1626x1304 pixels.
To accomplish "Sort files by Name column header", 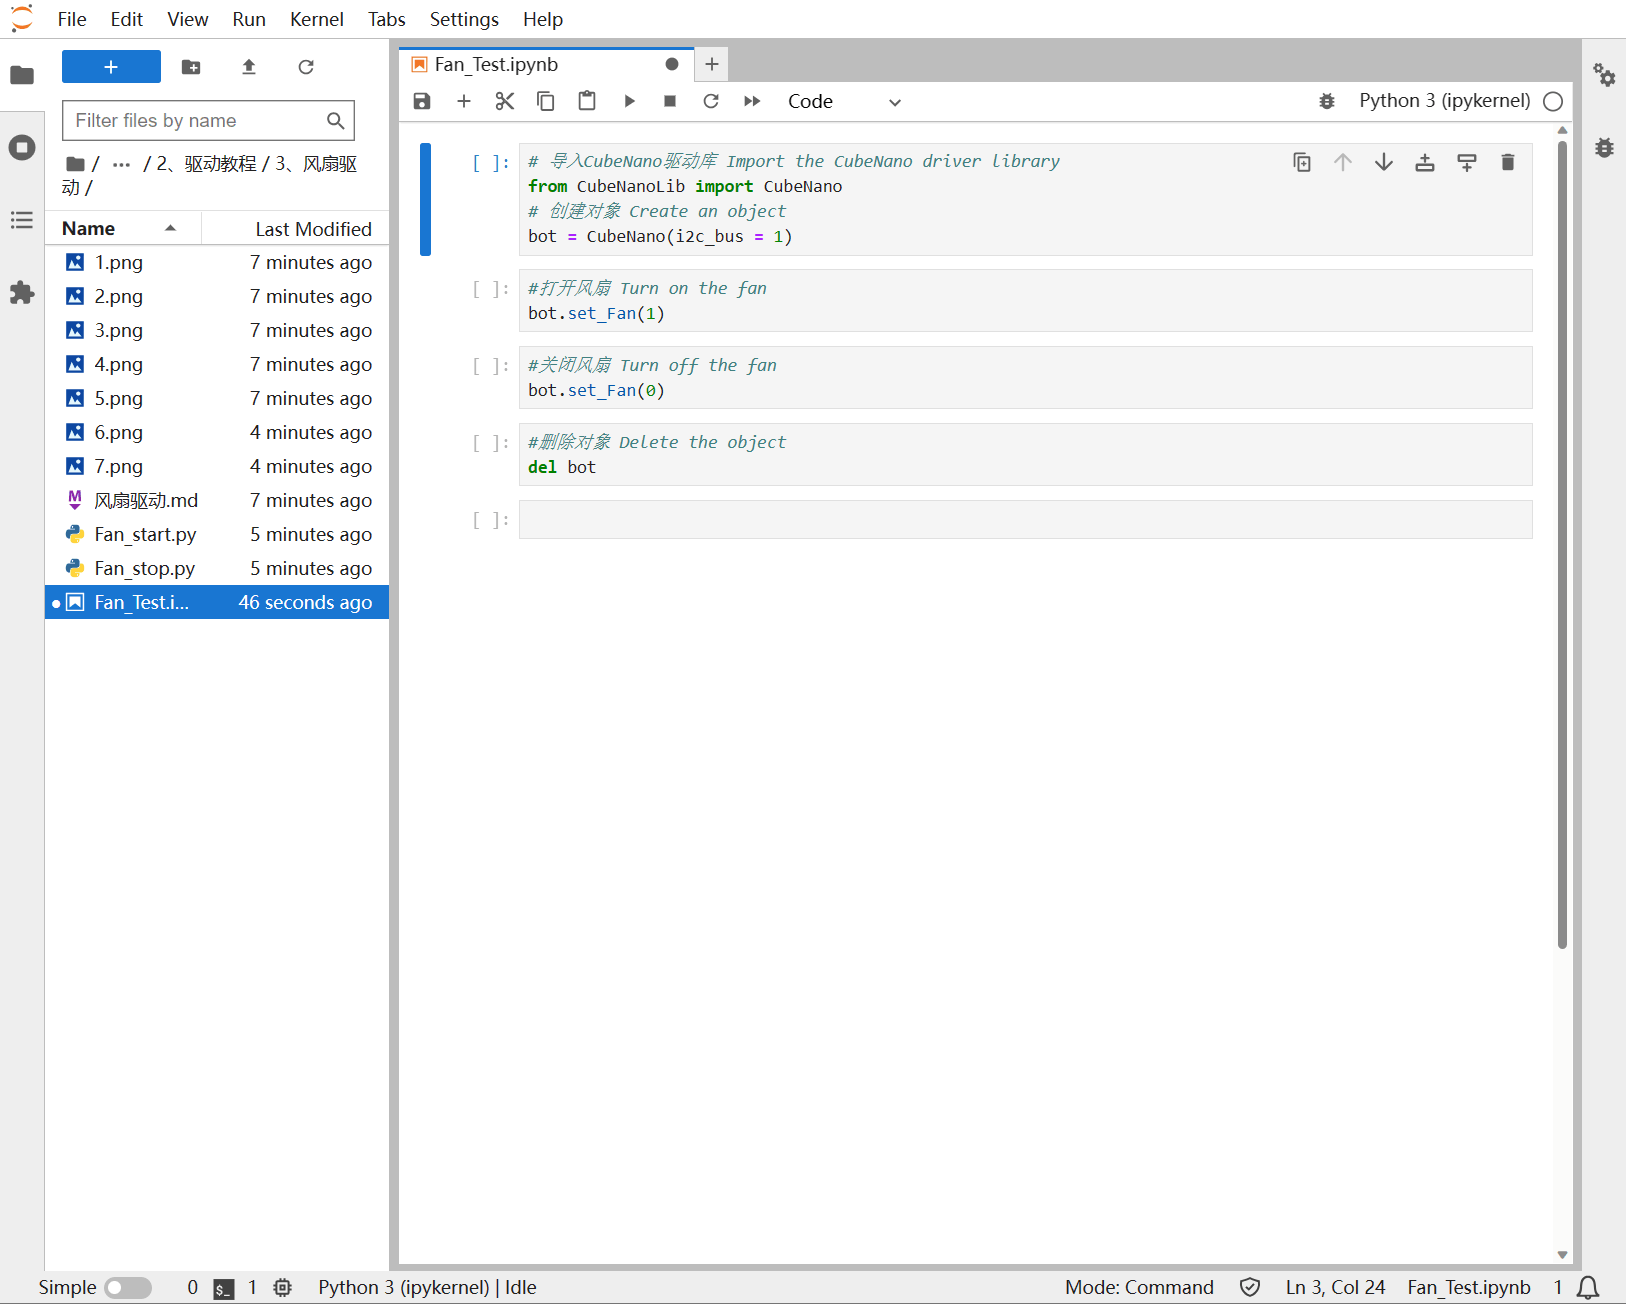I will (x=122, y=228).
